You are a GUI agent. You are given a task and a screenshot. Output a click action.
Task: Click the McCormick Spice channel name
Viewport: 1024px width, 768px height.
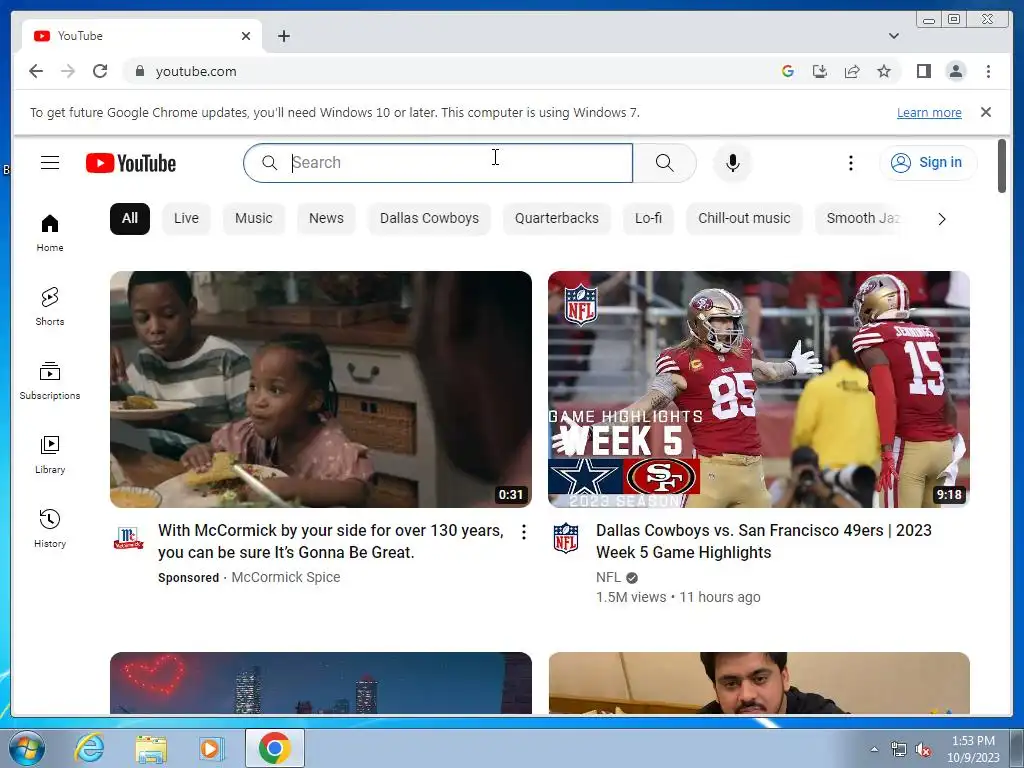coord(285,577)
